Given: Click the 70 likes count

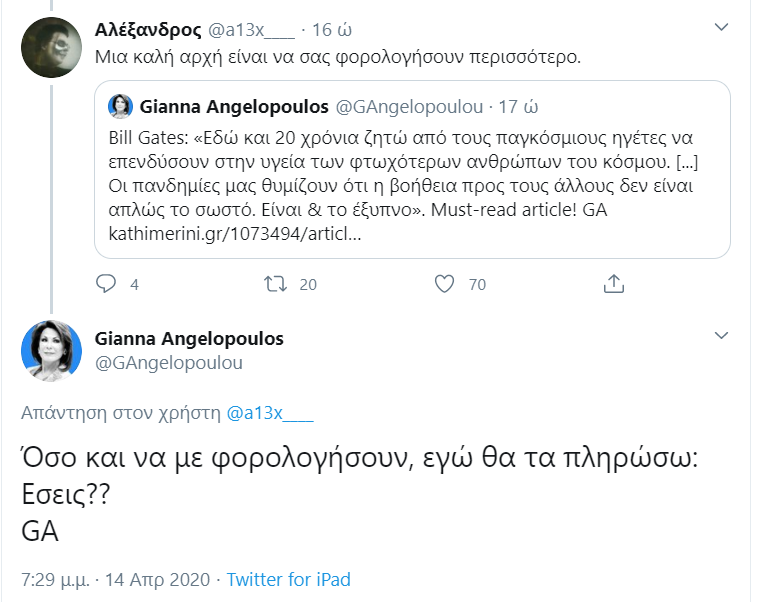Looking at the screenshot, I should tap(477, 285).
